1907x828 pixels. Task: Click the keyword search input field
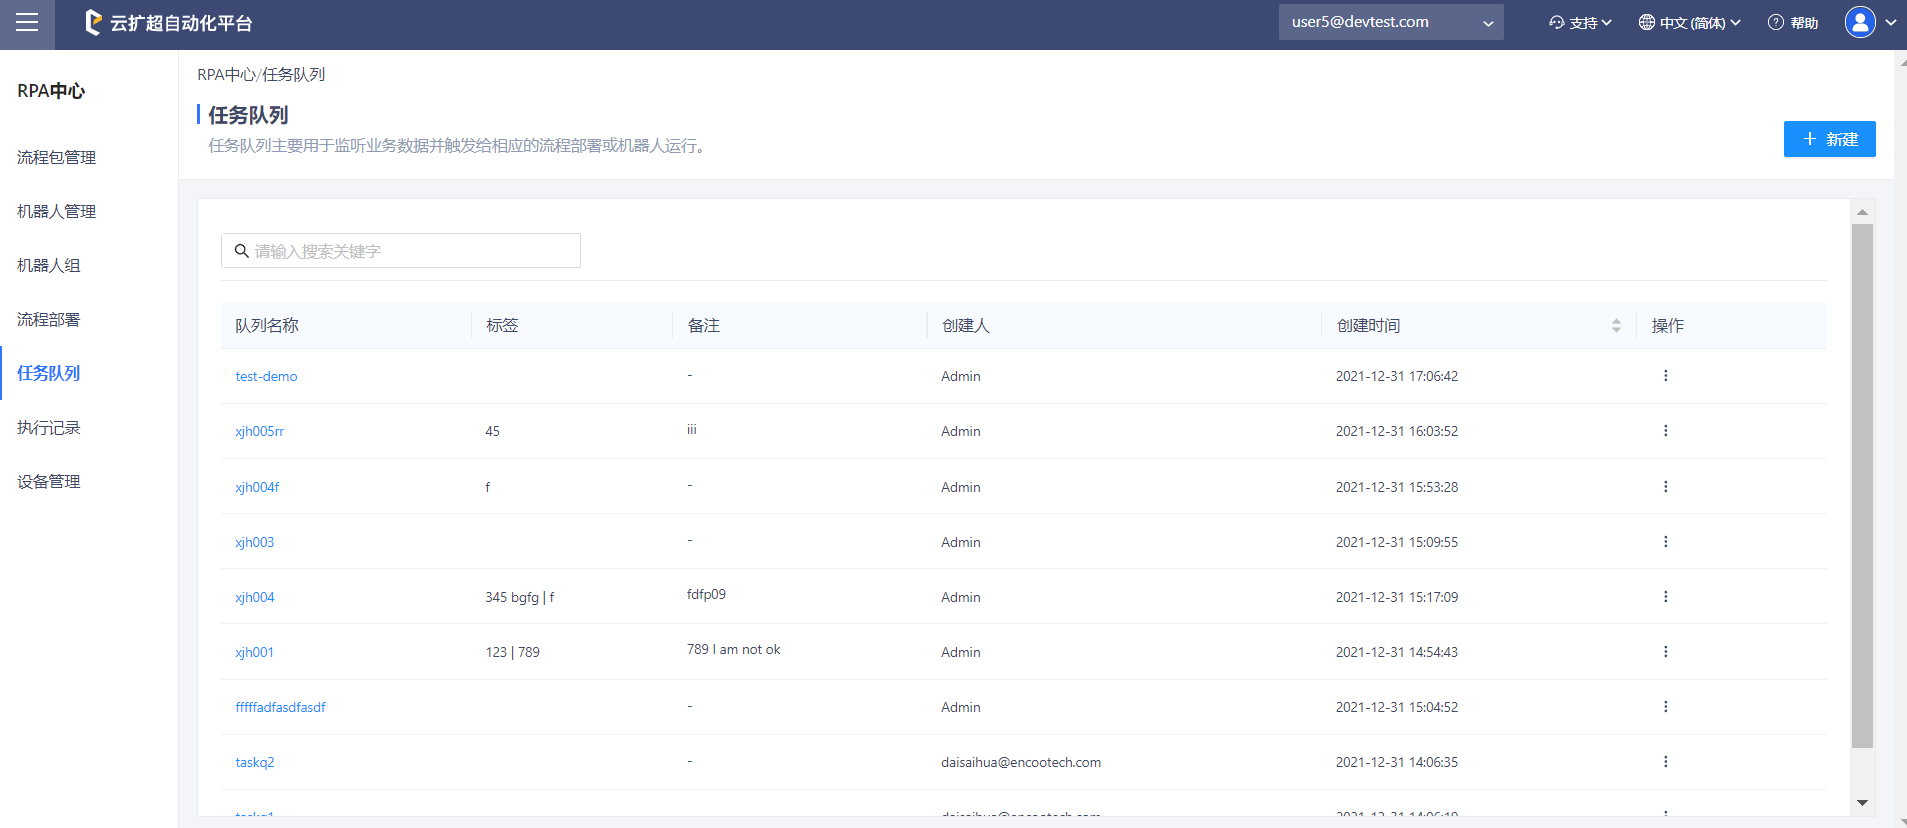401,251
